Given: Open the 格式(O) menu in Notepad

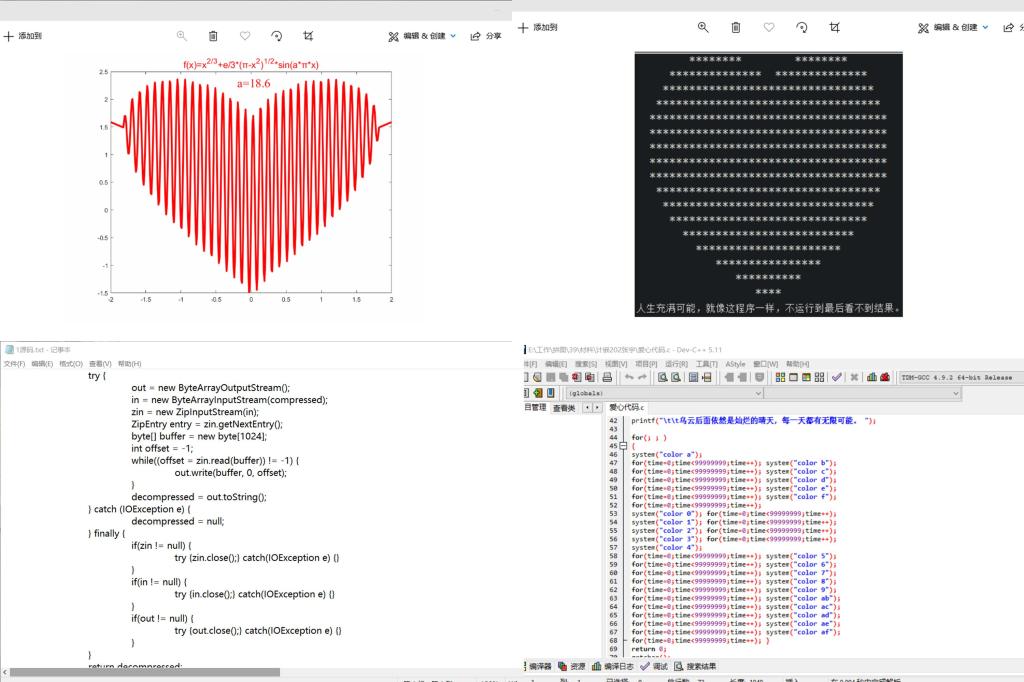Looking at the screenshot, I should click(x=70, y=364).
